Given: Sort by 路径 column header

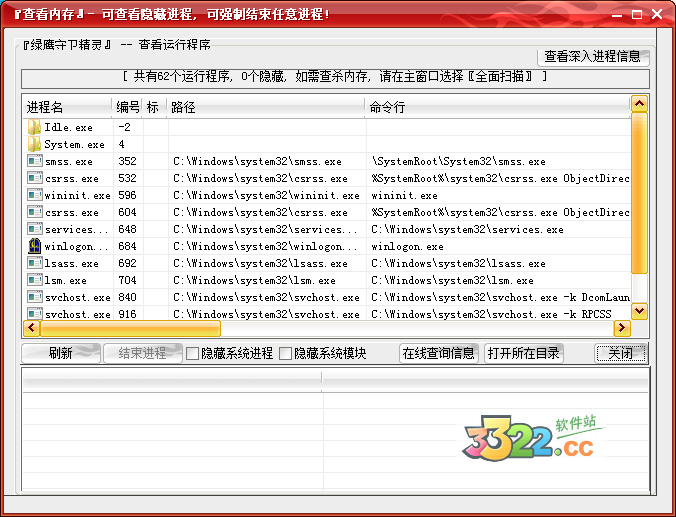Looking at the screenshot, I should (266, 107).
